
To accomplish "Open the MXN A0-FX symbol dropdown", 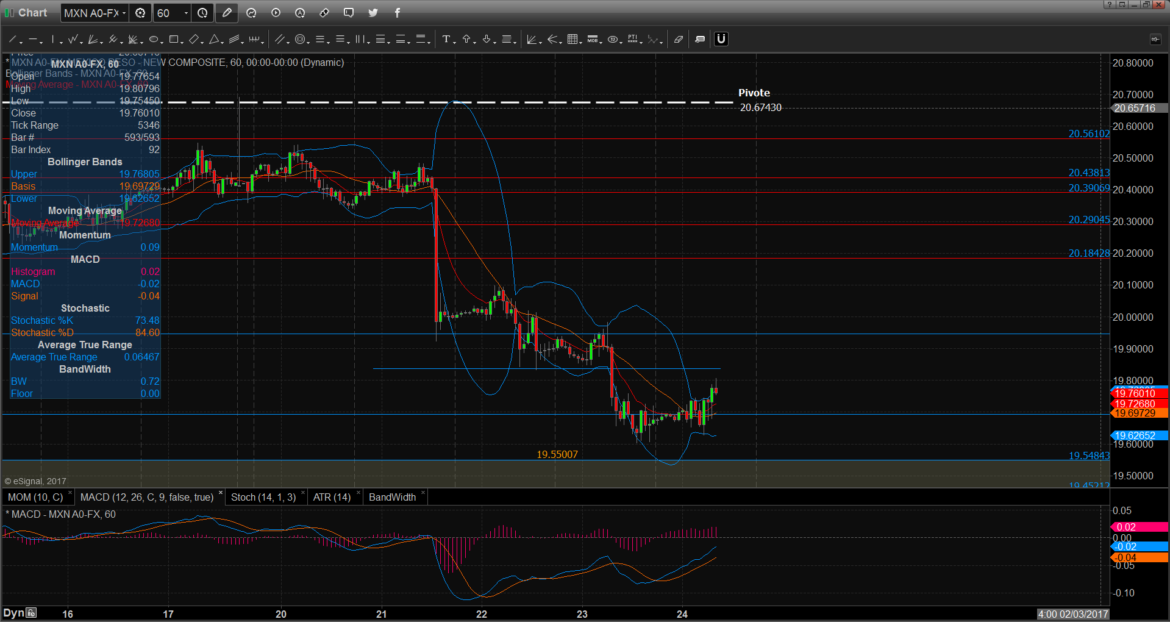I will [123, 13].
